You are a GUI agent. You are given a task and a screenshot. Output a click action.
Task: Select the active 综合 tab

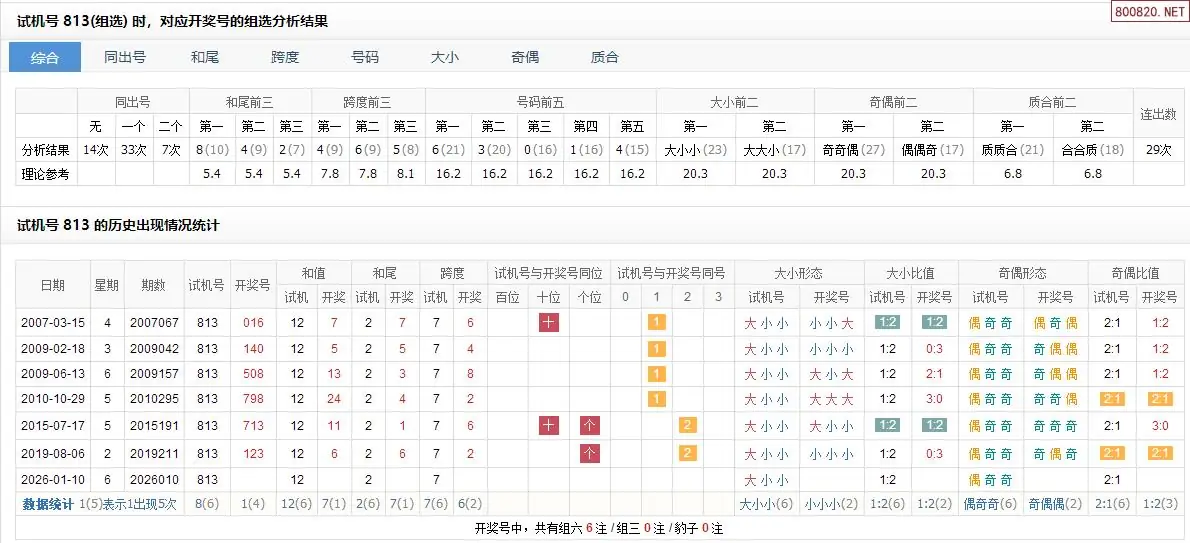tap(45, 57)
